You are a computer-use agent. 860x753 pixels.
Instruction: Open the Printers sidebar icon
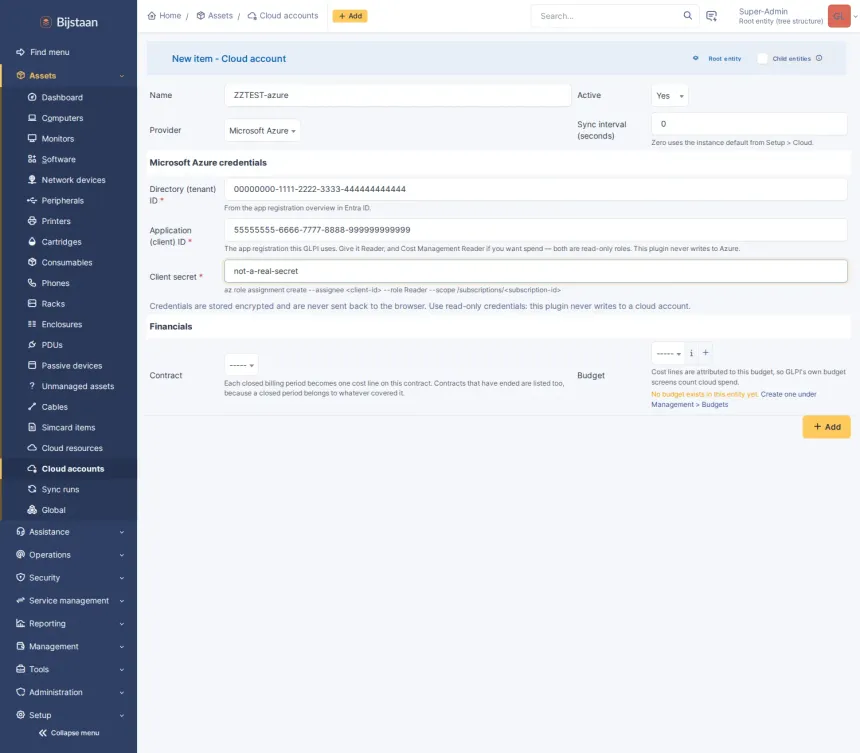pyautogui.click(x=32, y=221)
